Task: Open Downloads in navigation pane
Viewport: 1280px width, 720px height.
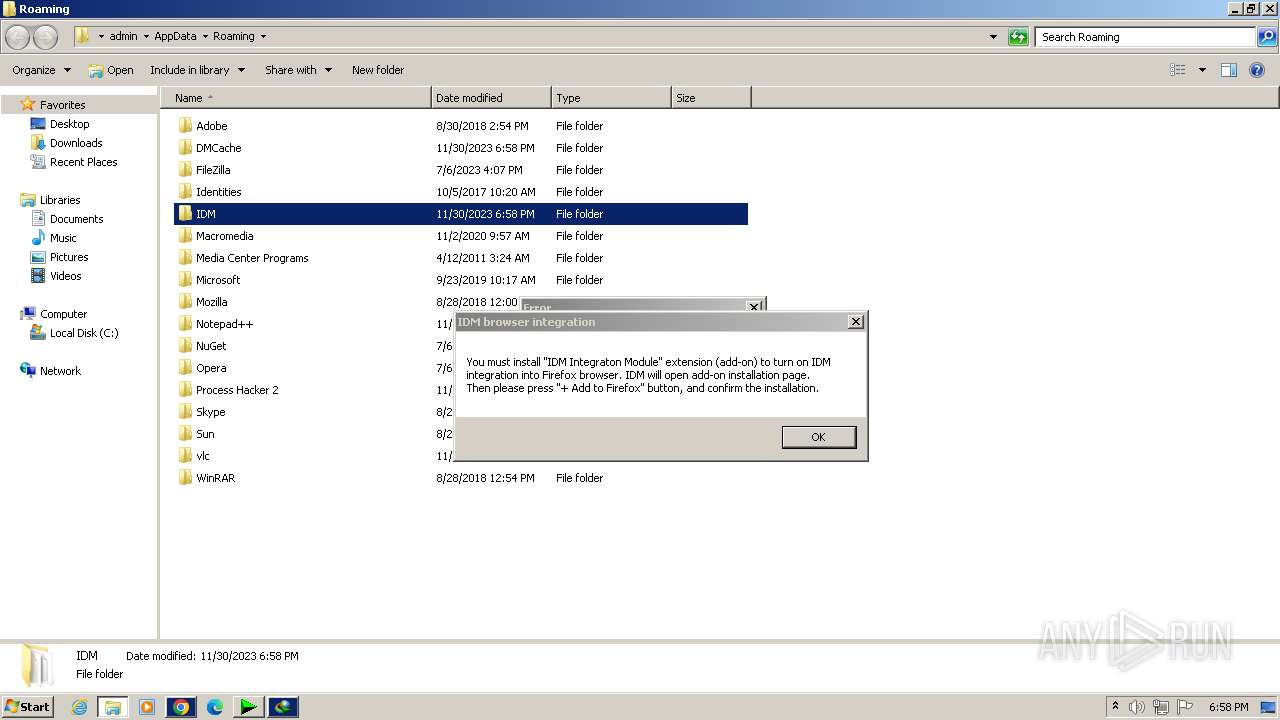Action: click(76, 143)
